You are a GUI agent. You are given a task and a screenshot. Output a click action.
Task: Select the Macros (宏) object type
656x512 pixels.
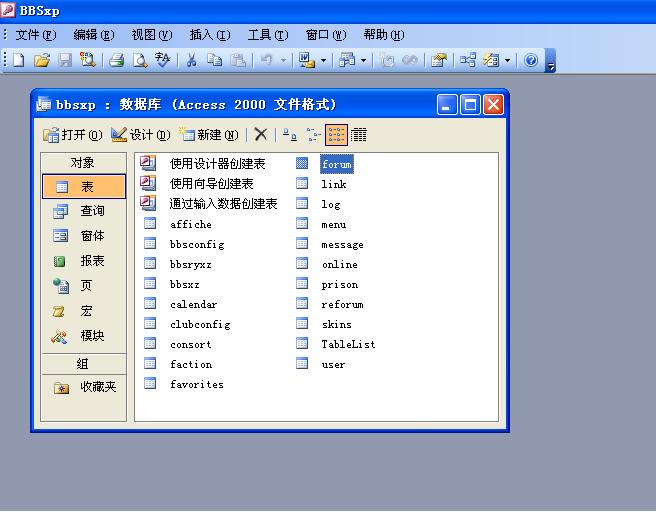click(x=84, y=311)
